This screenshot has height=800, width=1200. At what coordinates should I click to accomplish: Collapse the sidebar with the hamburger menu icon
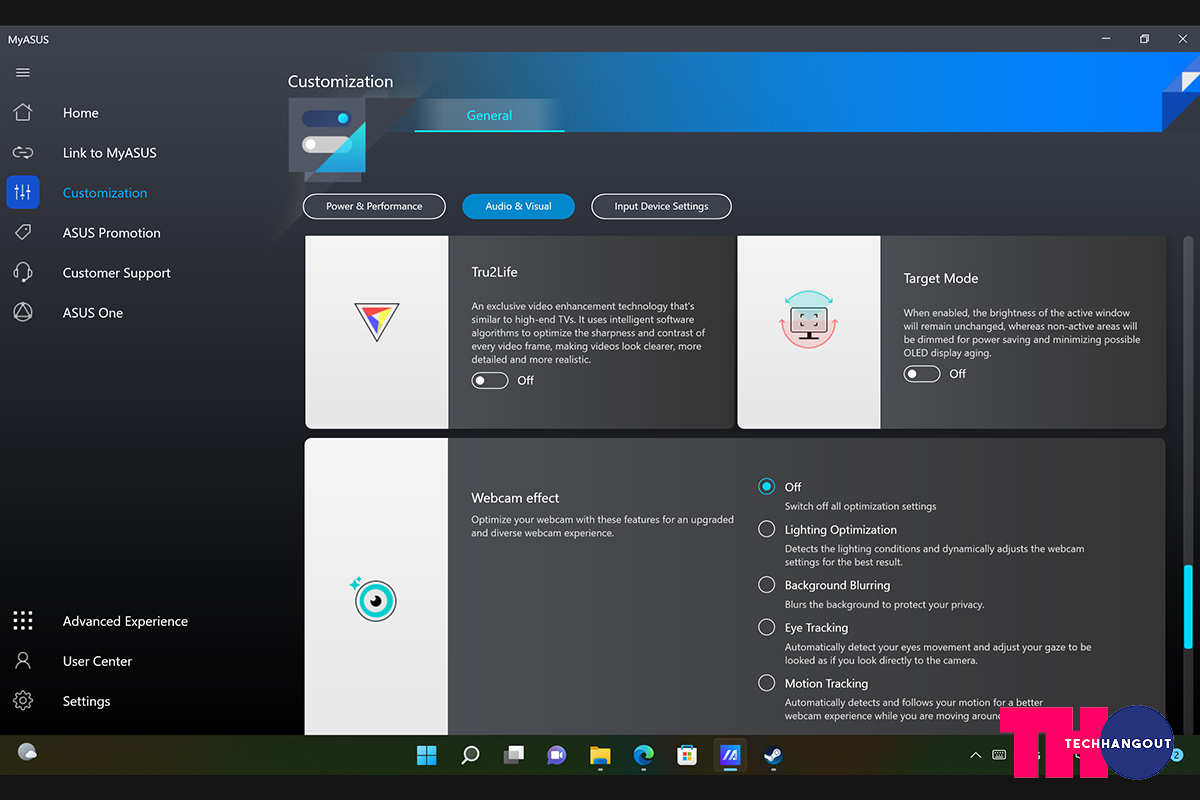23,73
